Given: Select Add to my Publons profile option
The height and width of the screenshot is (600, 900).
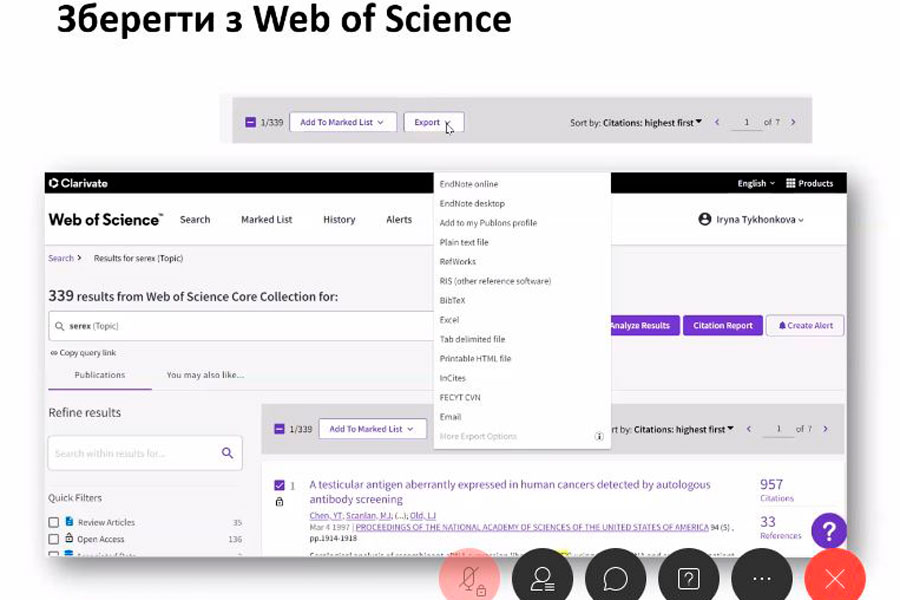Looking at the screenshot, I should click(488, 223).
